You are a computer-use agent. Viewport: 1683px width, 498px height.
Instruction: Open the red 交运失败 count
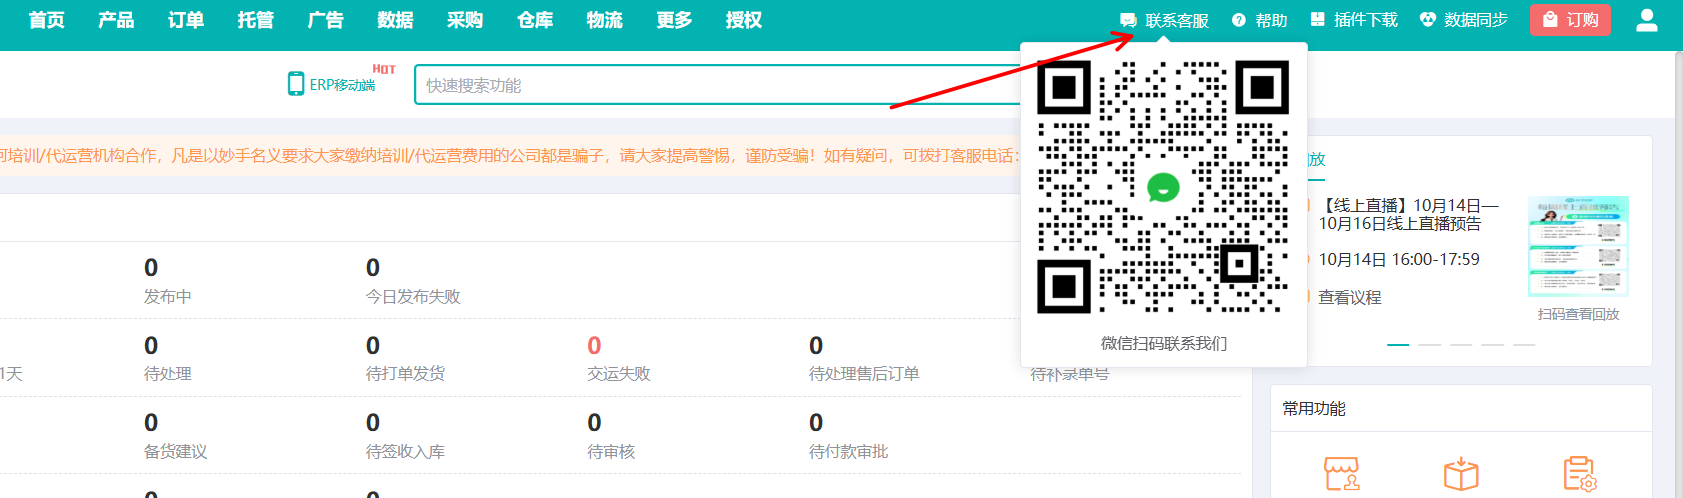coord(594,345)
